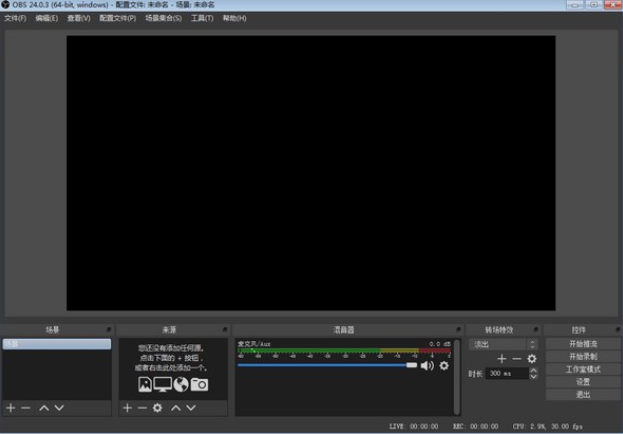Click the REC: 00:00:00 status text

click(475, 426)
